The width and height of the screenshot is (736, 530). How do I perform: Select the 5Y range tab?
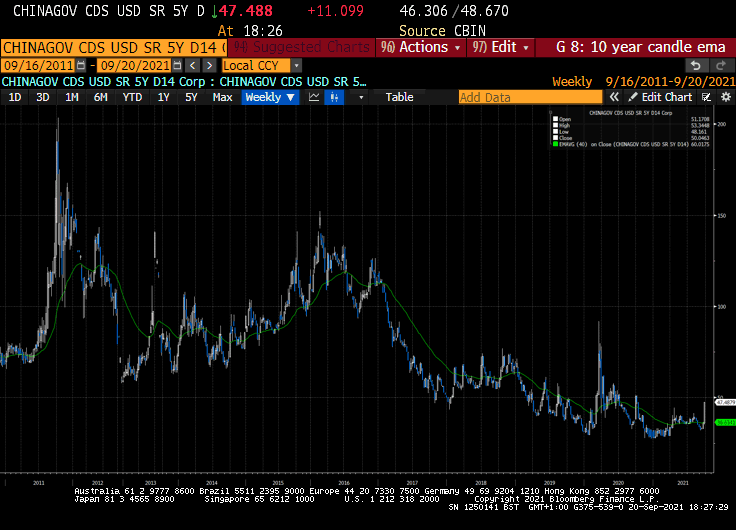(191, 97)
